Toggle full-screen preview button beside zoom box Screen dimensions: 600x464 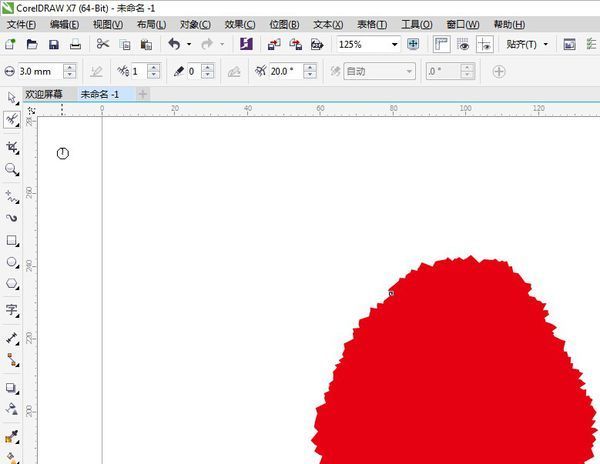tap(415, 44)
